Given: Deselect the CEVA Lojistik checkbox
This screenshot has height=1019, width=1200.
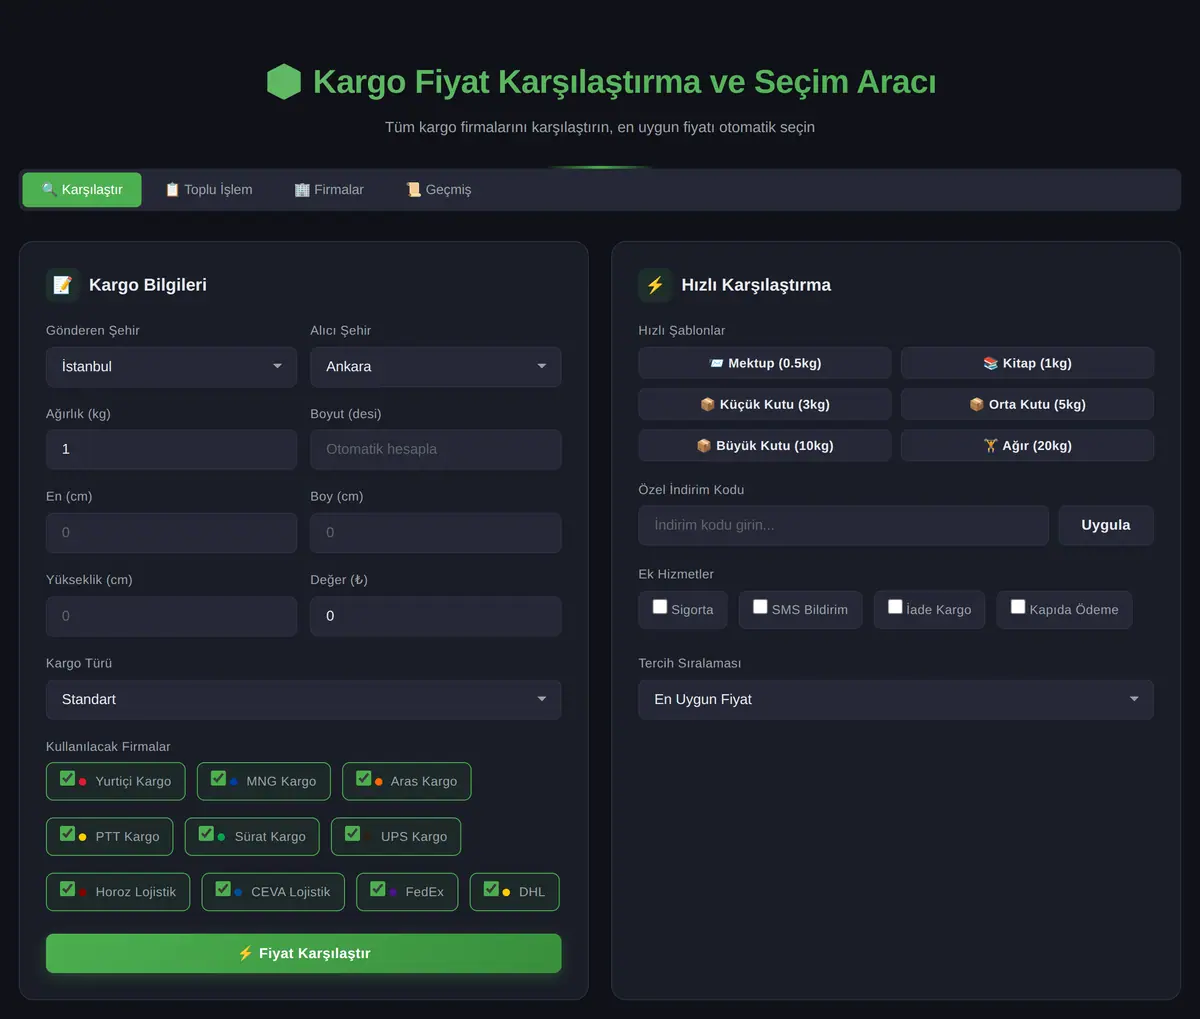Looking at the screenshot, I should (x=223, y=888).
